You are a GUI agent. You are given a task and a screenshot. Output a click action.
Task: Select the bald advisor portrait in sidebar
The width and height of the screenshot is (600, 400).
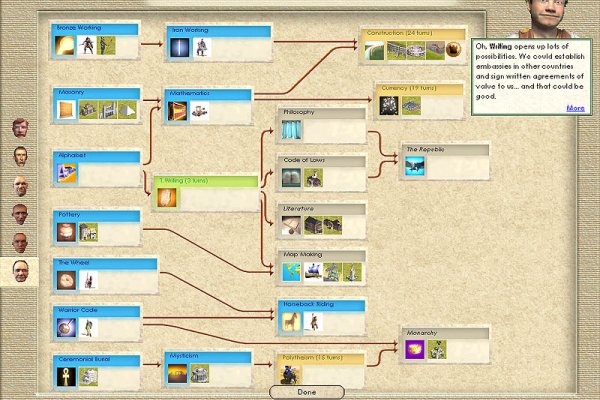pos(20,186)
